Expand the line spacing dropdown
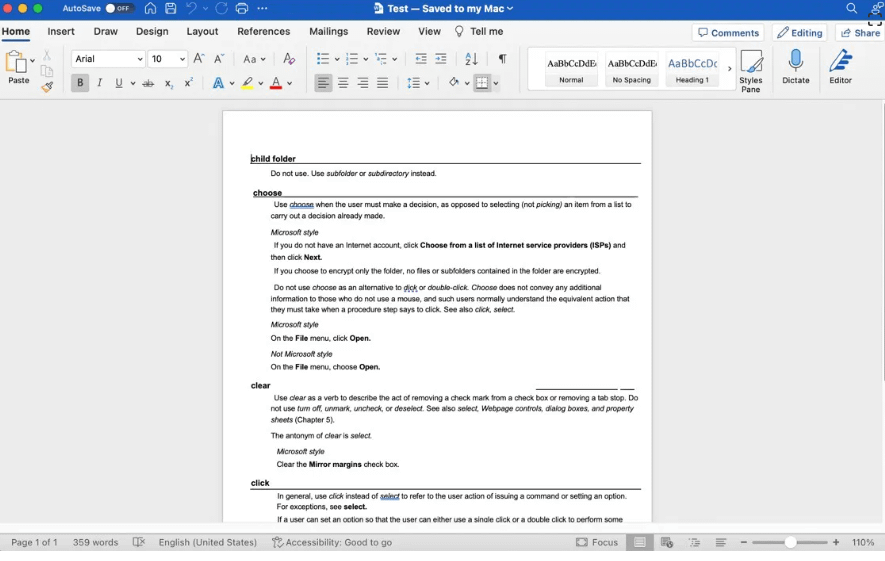This screenshot has height=561, width=885. [418, 84]
